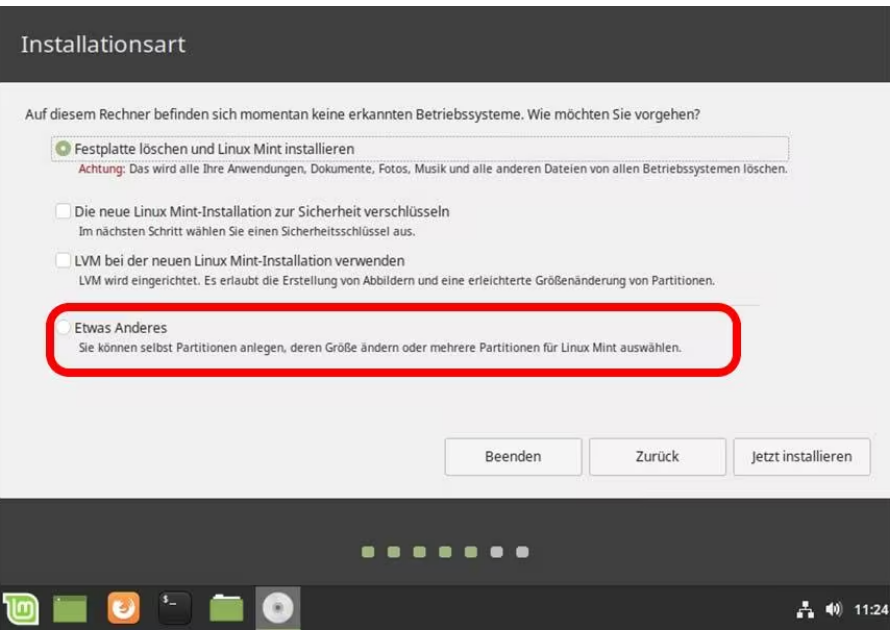Go back with the 'Zurück' button
Screen dimensions: 890x630
(x=657, y=457)
